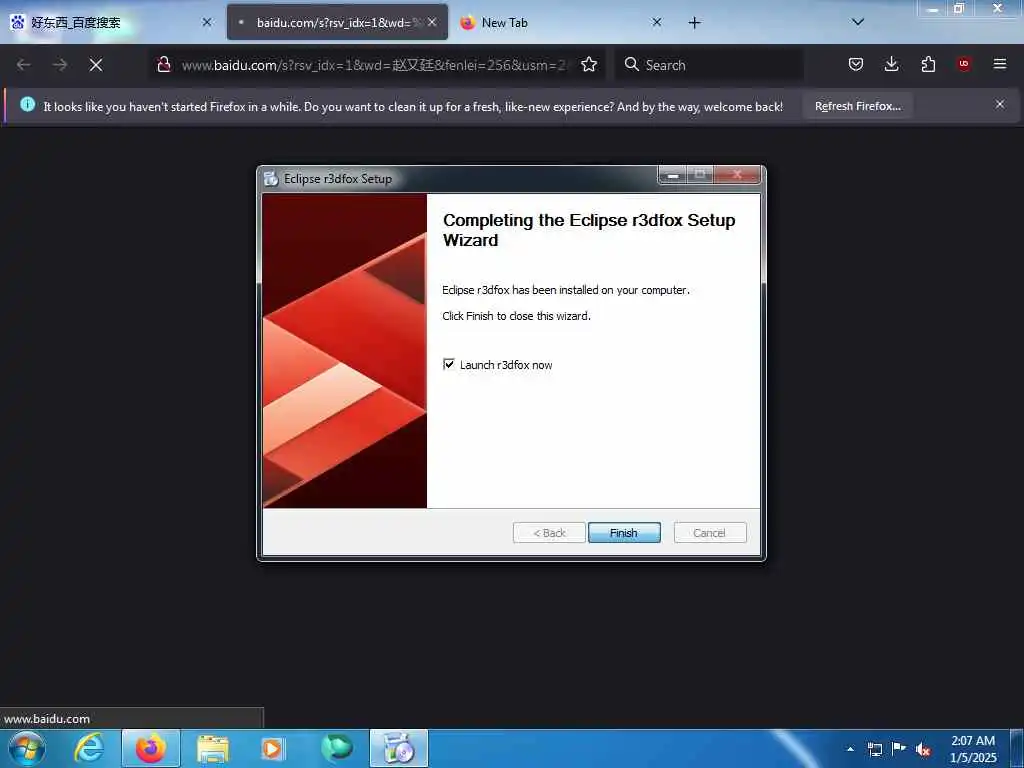Open the Downloads panel
Image resolution: width=1024 pixels, height=768 pixels.
891,64
